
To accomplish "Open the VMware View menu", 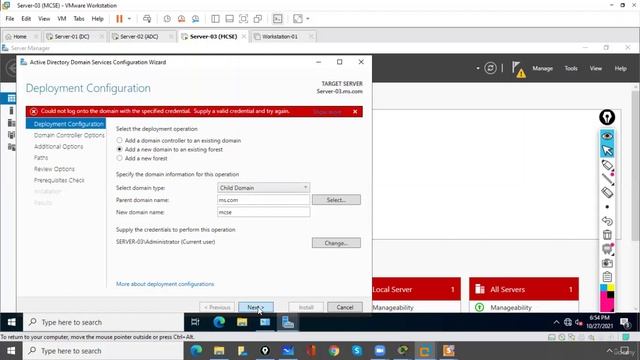I will click(44, 19).
